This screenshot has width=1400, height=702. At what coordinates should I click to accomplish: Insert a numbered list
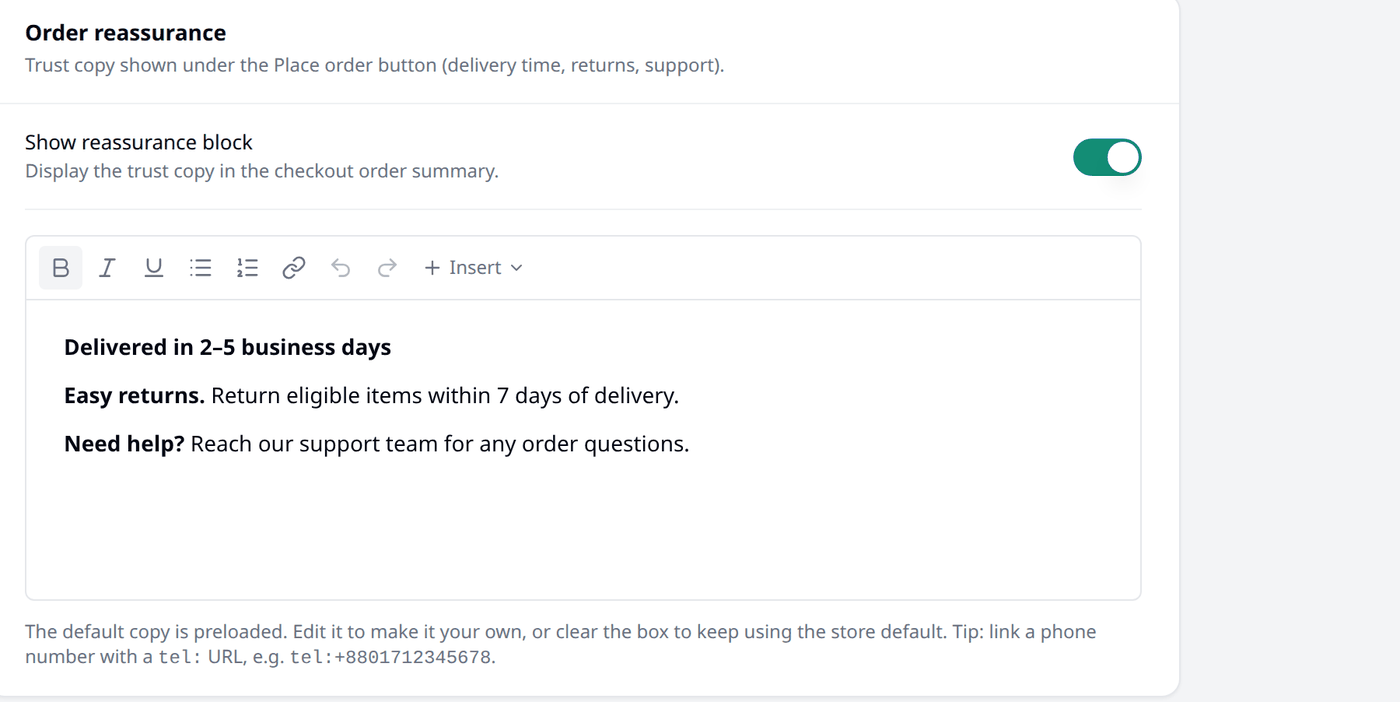point(247,268)
